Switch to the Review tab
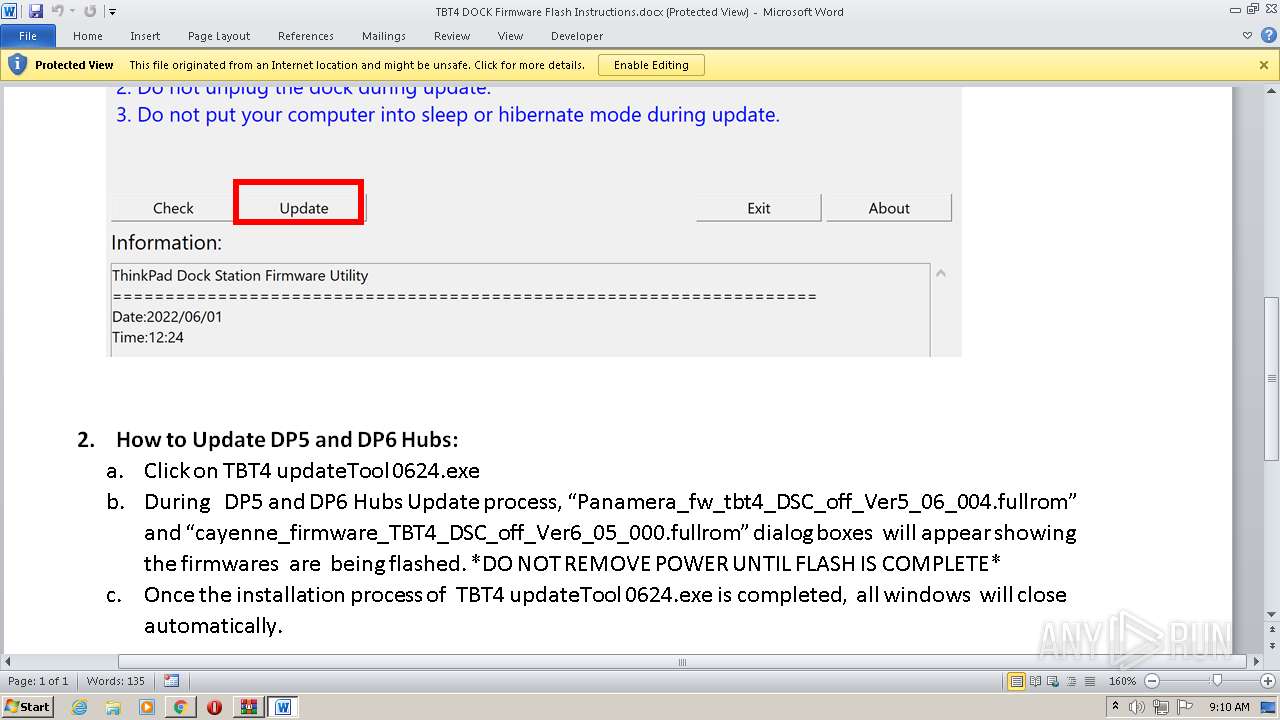 (452, 36)
